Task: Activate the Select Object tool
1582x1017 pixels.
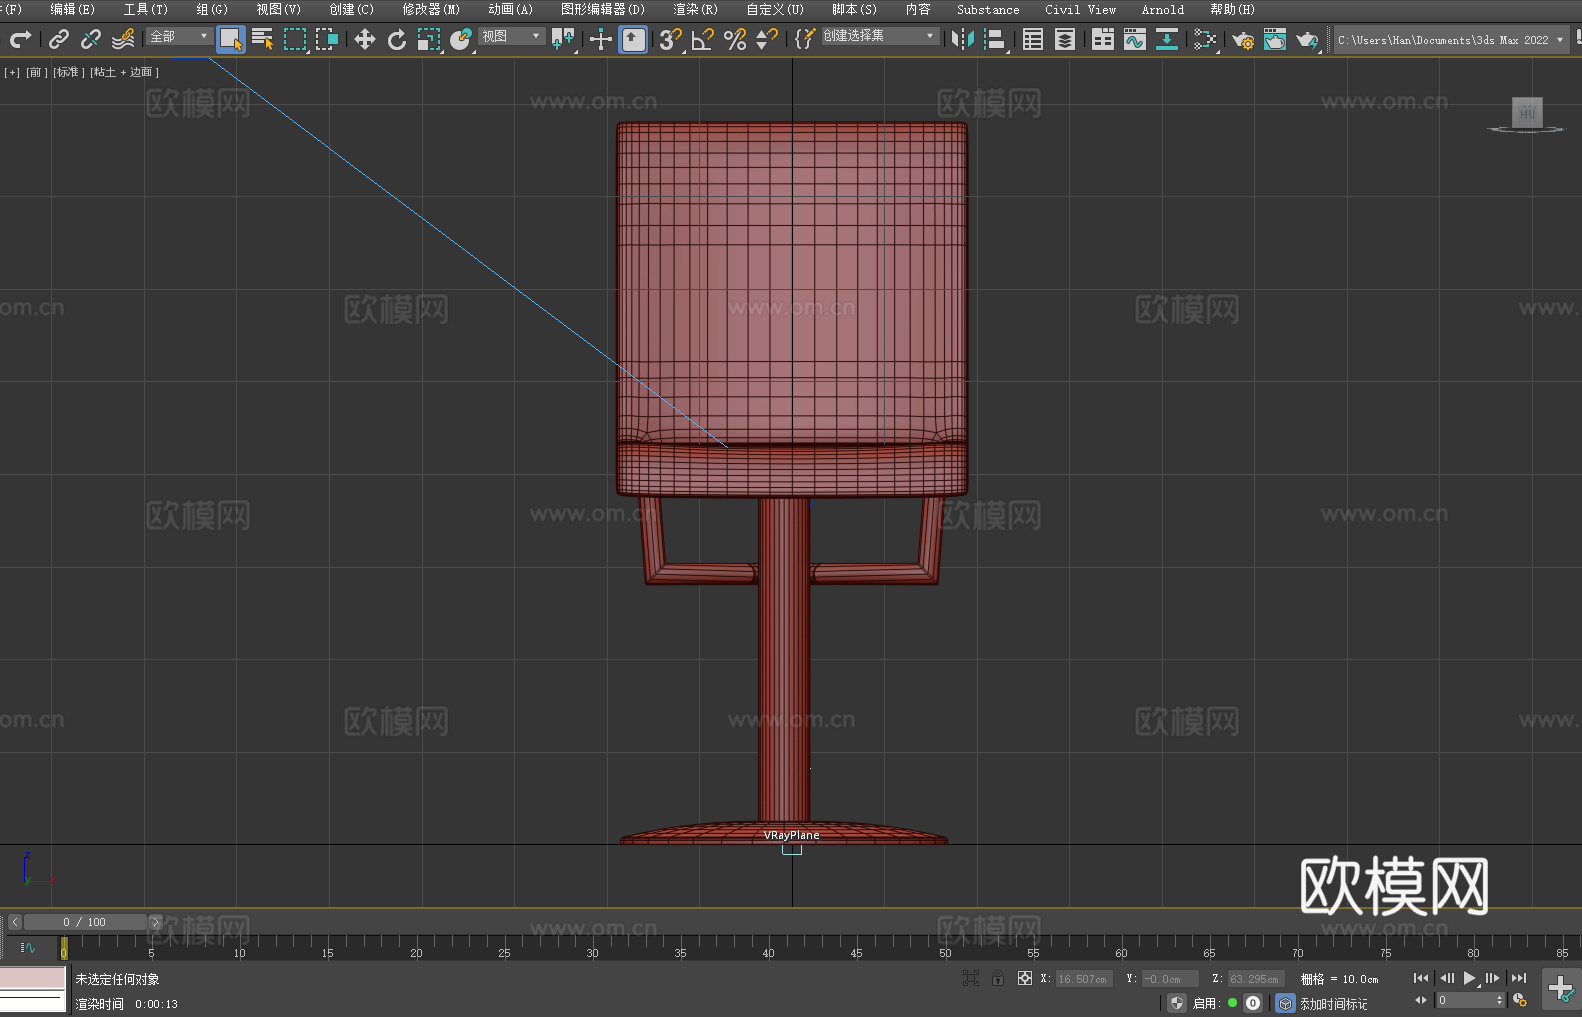Action: pos(231,39)
